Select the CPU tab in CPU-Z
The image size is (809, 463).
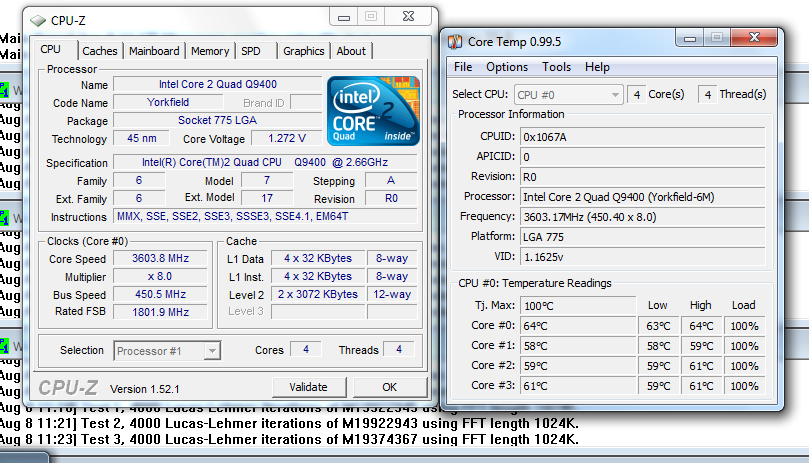[51, 50]
